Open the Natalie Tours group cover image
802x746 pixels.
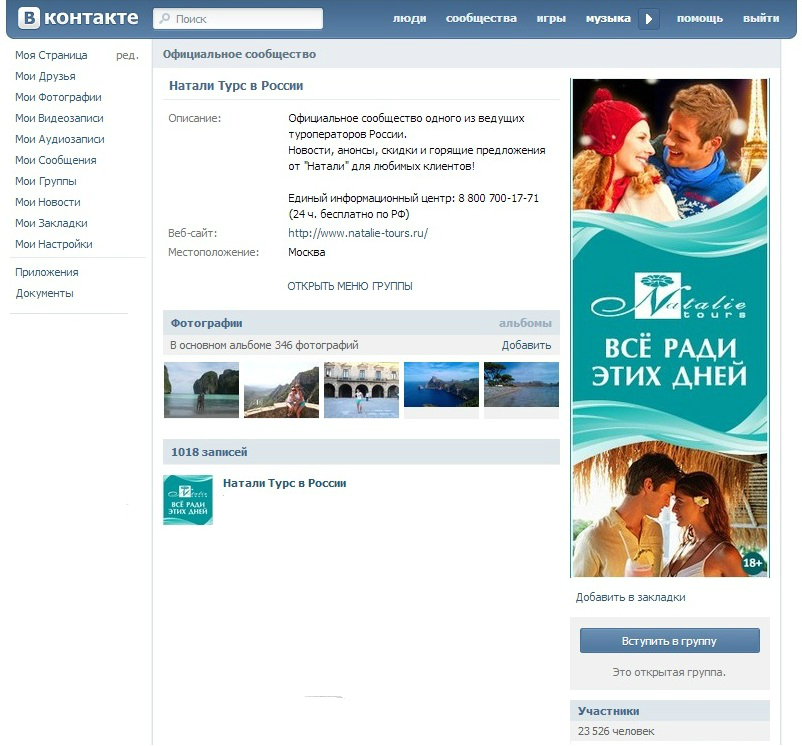click(x=670, y=328)
